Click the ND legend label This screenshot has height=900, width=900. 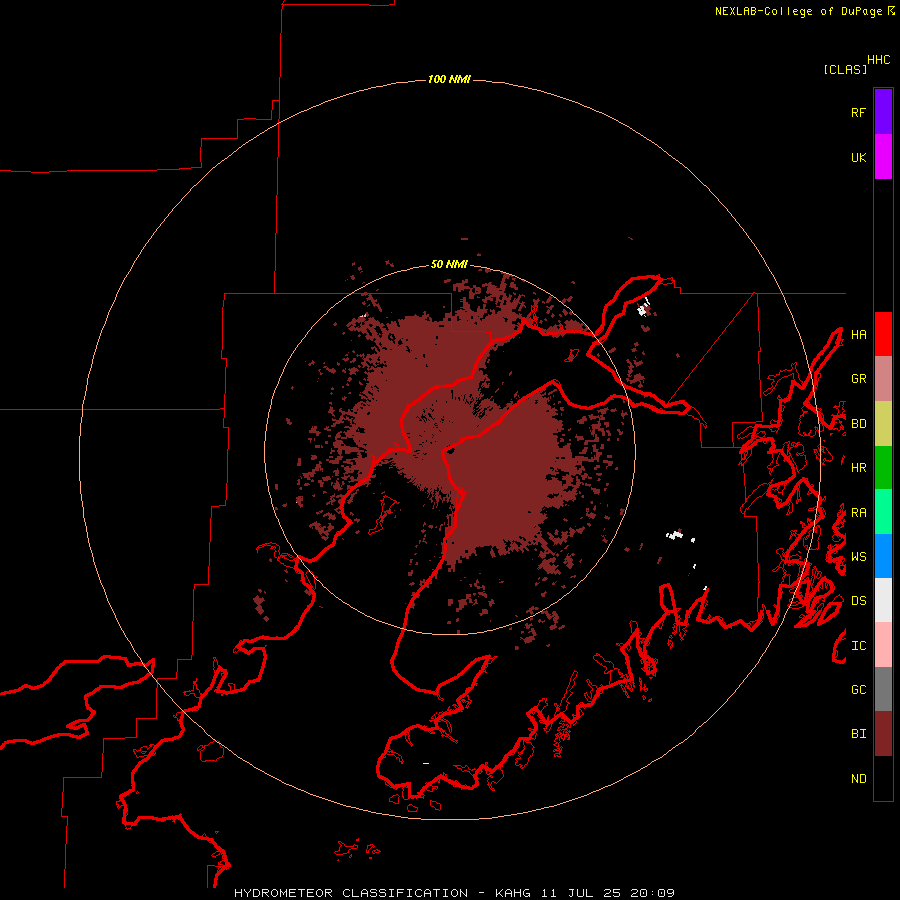pos(858,779)
